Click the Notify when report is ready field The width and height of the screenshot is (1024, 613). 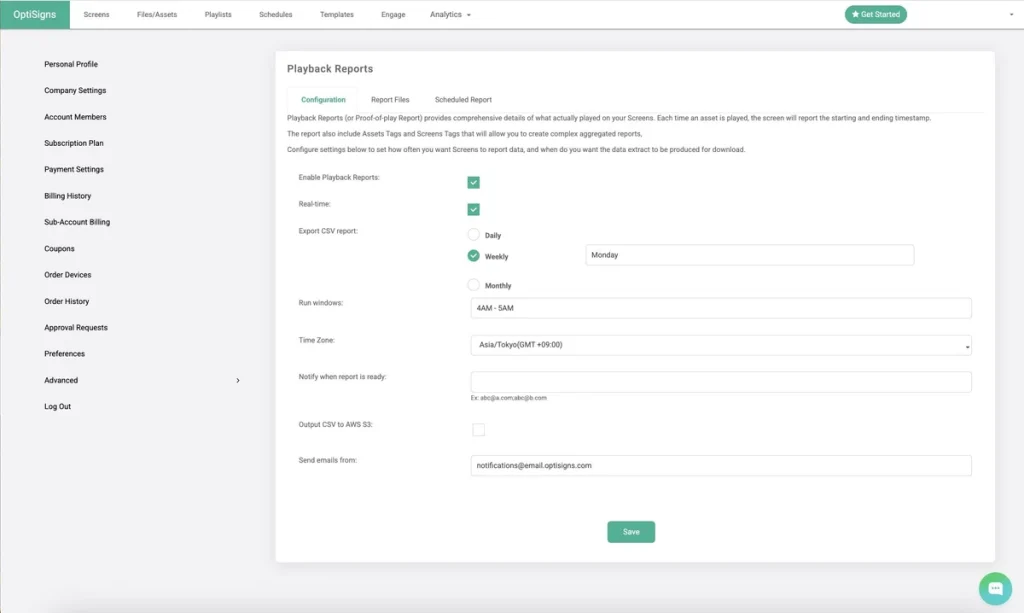click(x=720, y=382)
